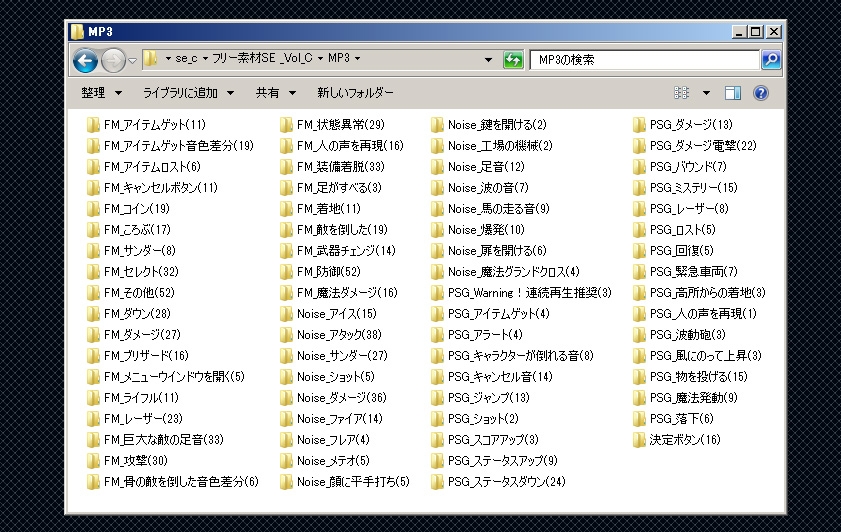Open the 共有 (Share) menu
The height and width of the screenshot is (532, 841).
[x=275, y=93]
